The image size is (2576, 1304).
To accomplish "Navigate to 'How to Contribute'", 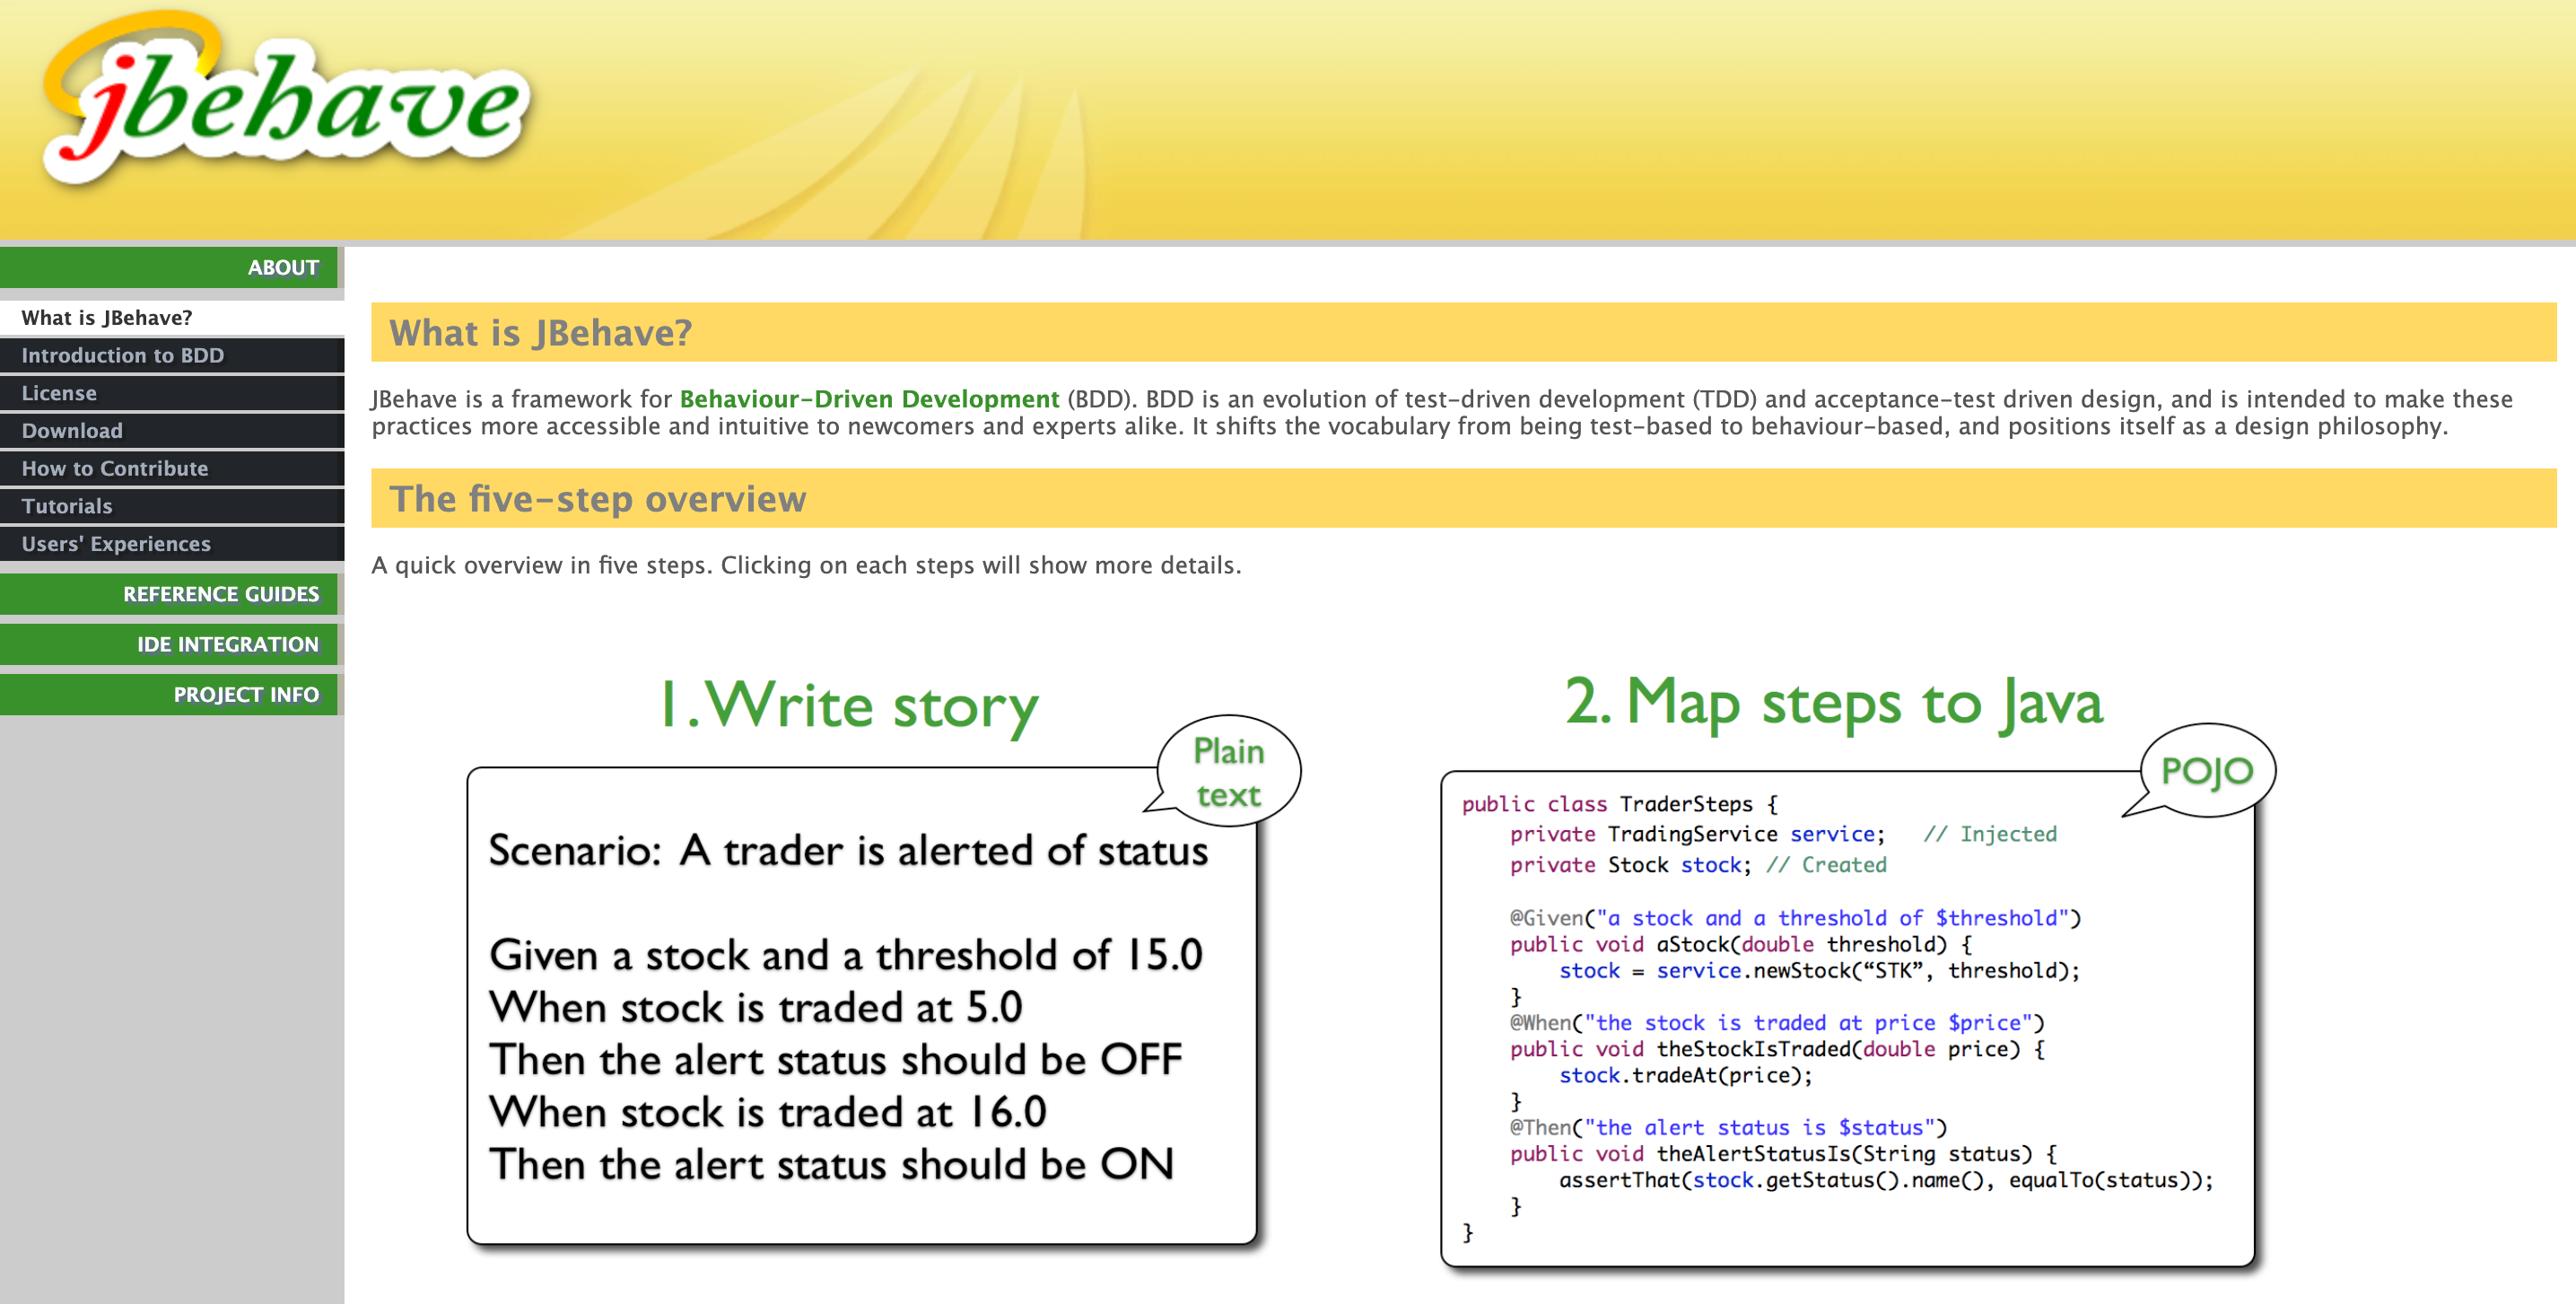I will click(x=115, y=469).
